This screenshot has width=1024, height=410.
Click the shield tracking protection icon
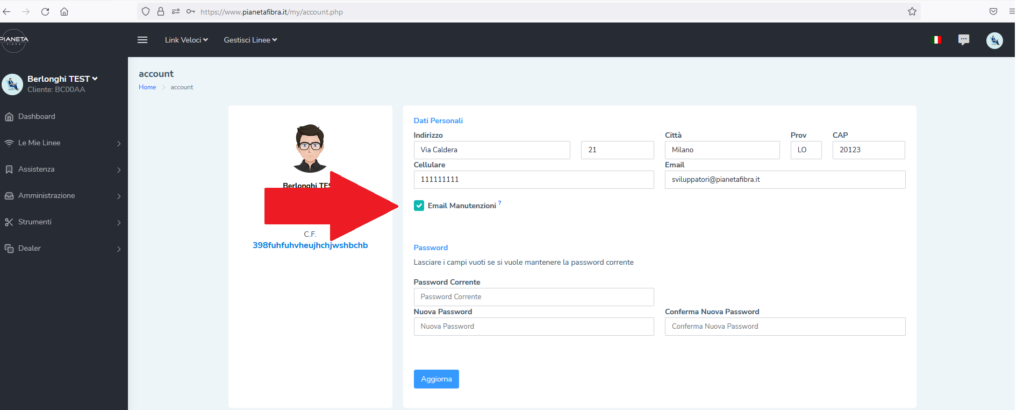click(x=146, y=12)
